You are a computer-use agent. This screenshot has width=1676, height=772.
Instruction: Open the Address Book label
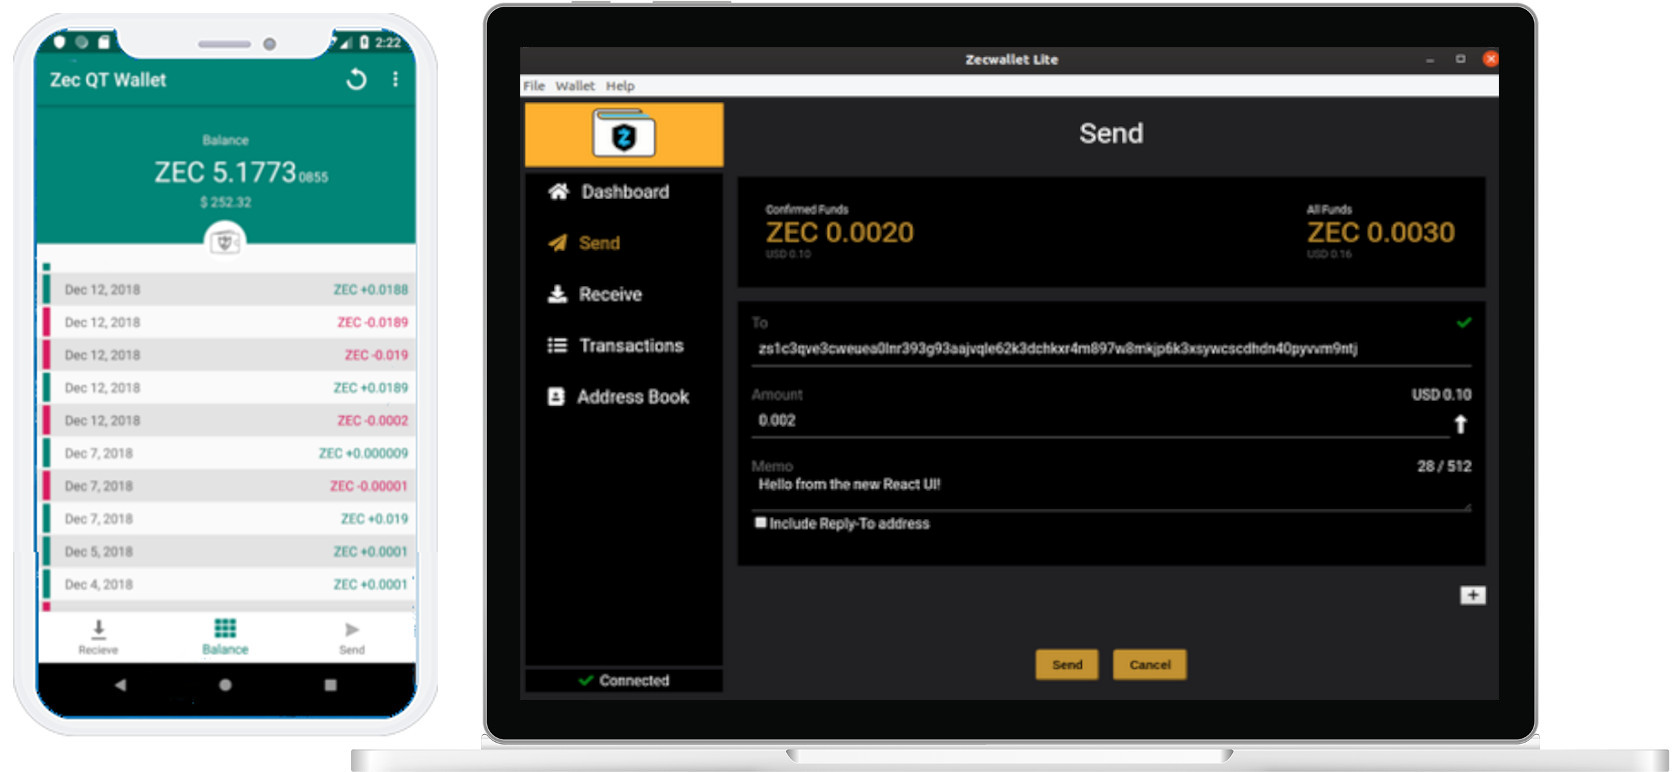pyautogui.click(x=633, y=397)
